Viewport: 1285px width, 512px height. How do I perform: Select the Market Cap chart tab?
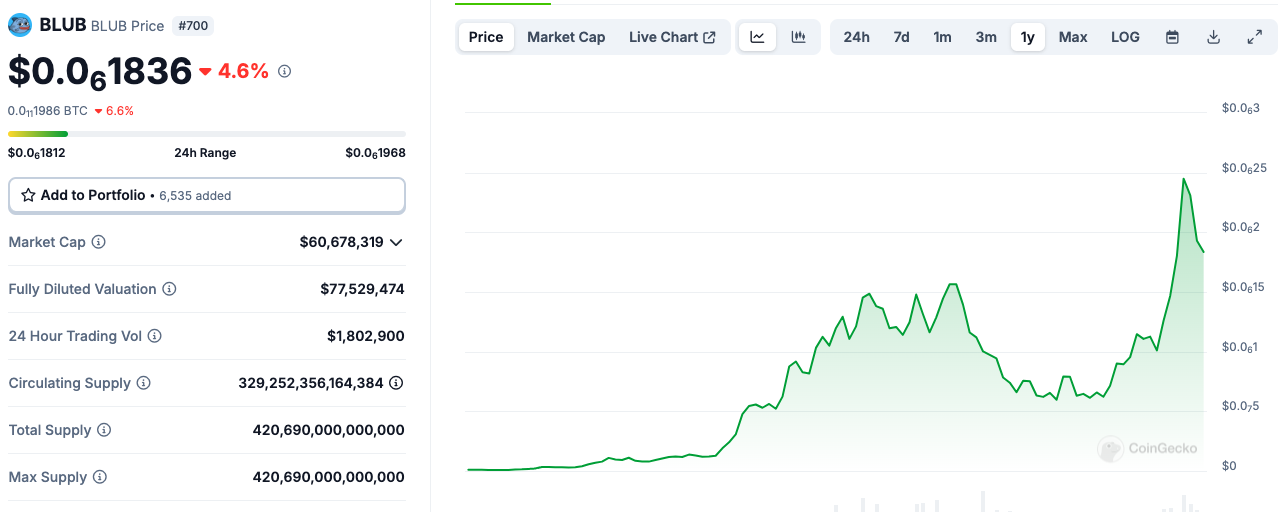pyautogui.click(x=566, y=37)
